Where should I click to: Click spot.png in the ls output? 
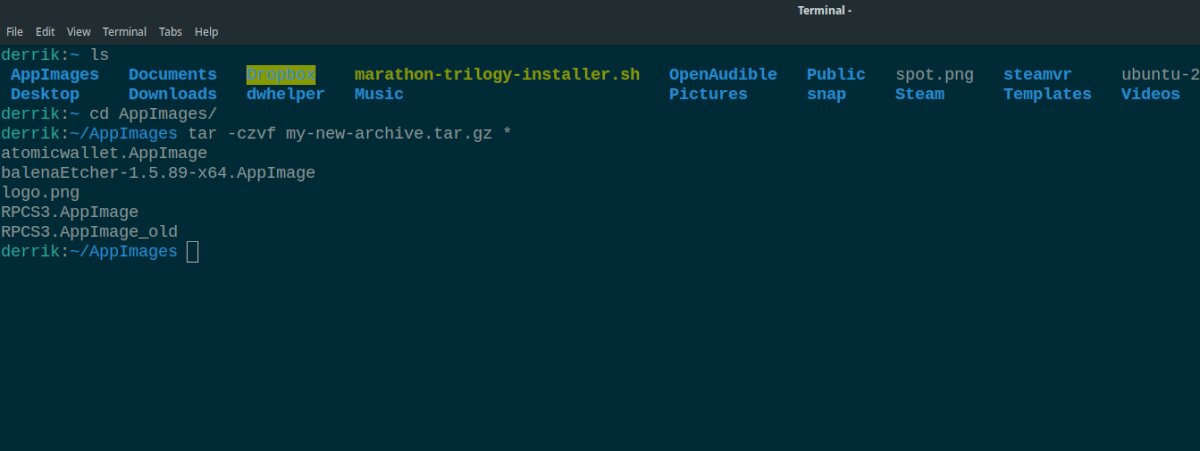[935, 74]
